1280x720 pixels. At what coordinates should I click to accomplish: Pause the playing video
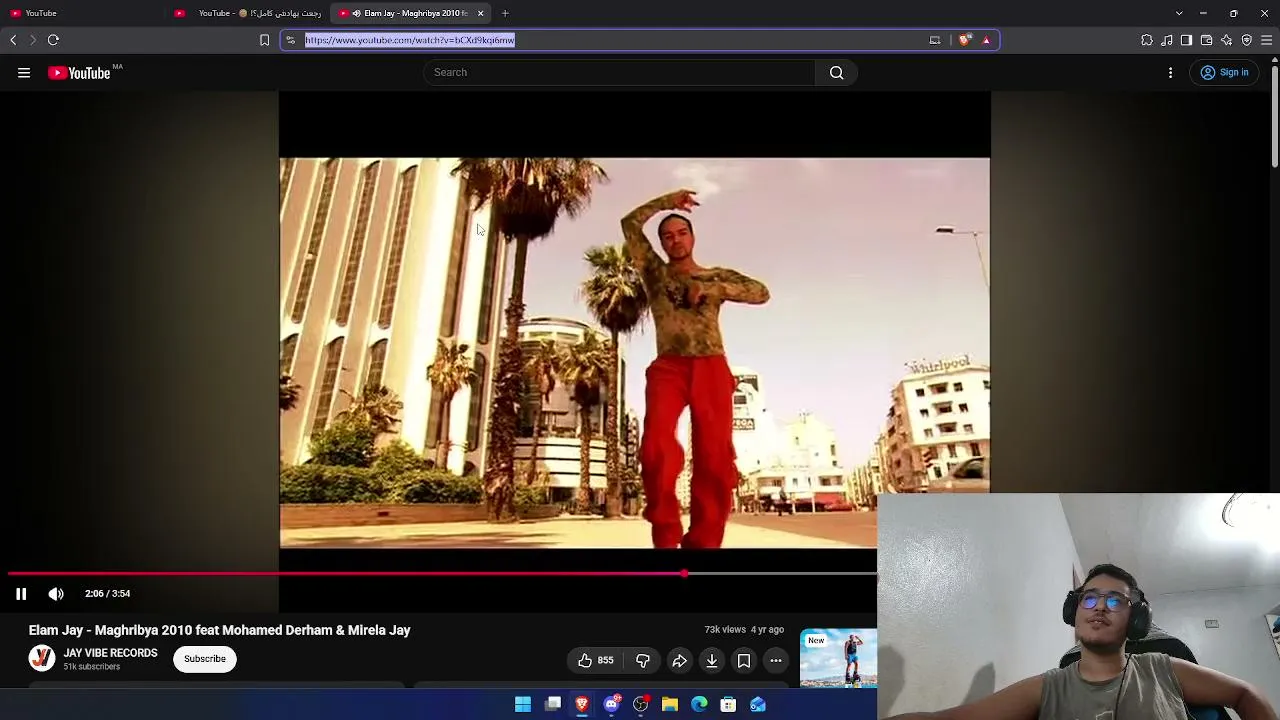tap(21, 594)
